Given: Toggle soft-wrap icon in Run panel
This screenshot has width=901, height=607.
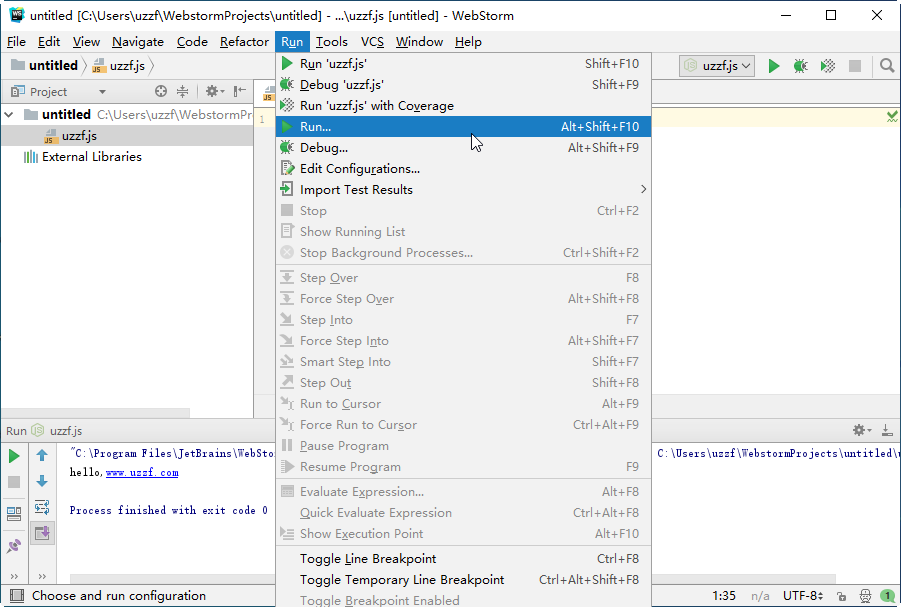Looking at the screenshot, I should point(42,507).
